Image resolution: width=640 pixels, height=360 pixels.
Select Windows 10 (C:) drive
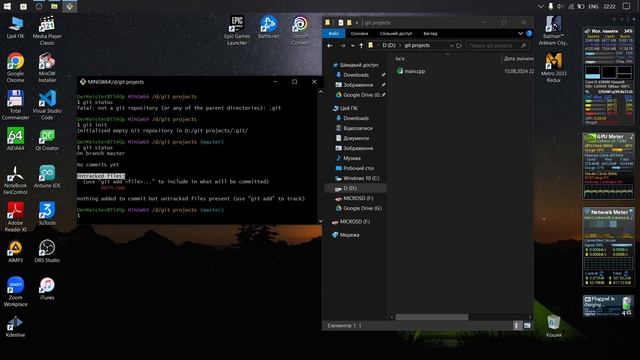pyautogui.click(x=357, y=178)
